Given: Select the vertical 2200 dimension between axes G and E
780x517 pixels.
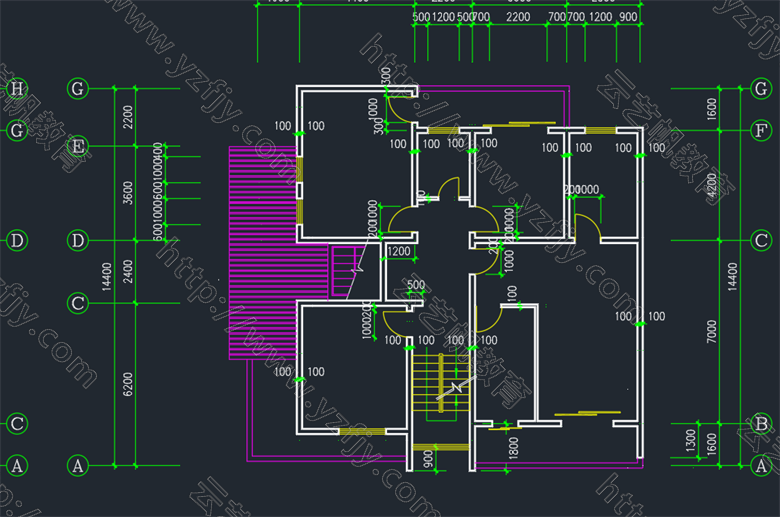Looking at the screenshot, I should tap(128, 117).
